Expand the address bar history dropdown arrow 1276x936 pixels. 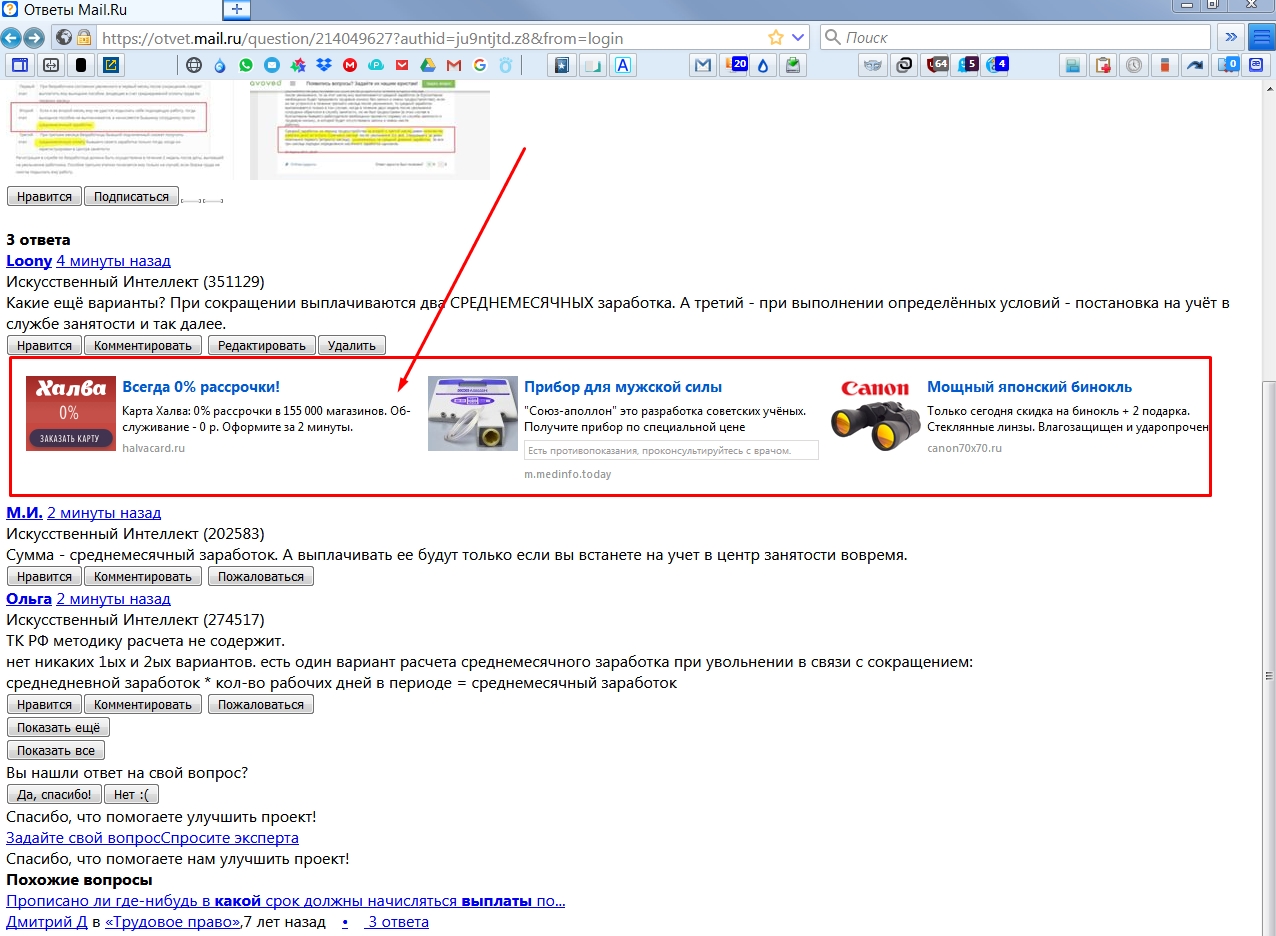click(798, 38)
